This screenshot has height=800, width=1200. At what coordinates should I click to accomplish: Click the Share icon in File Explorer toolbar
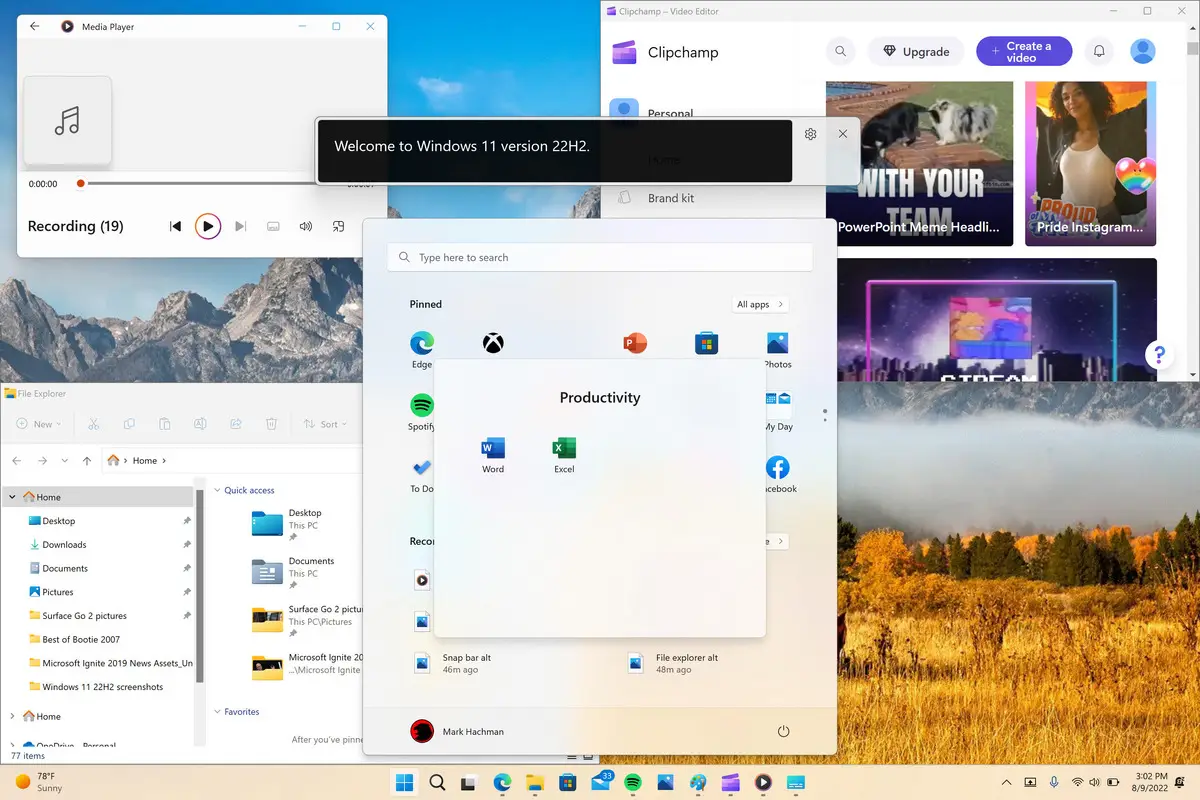pos(236,423)
